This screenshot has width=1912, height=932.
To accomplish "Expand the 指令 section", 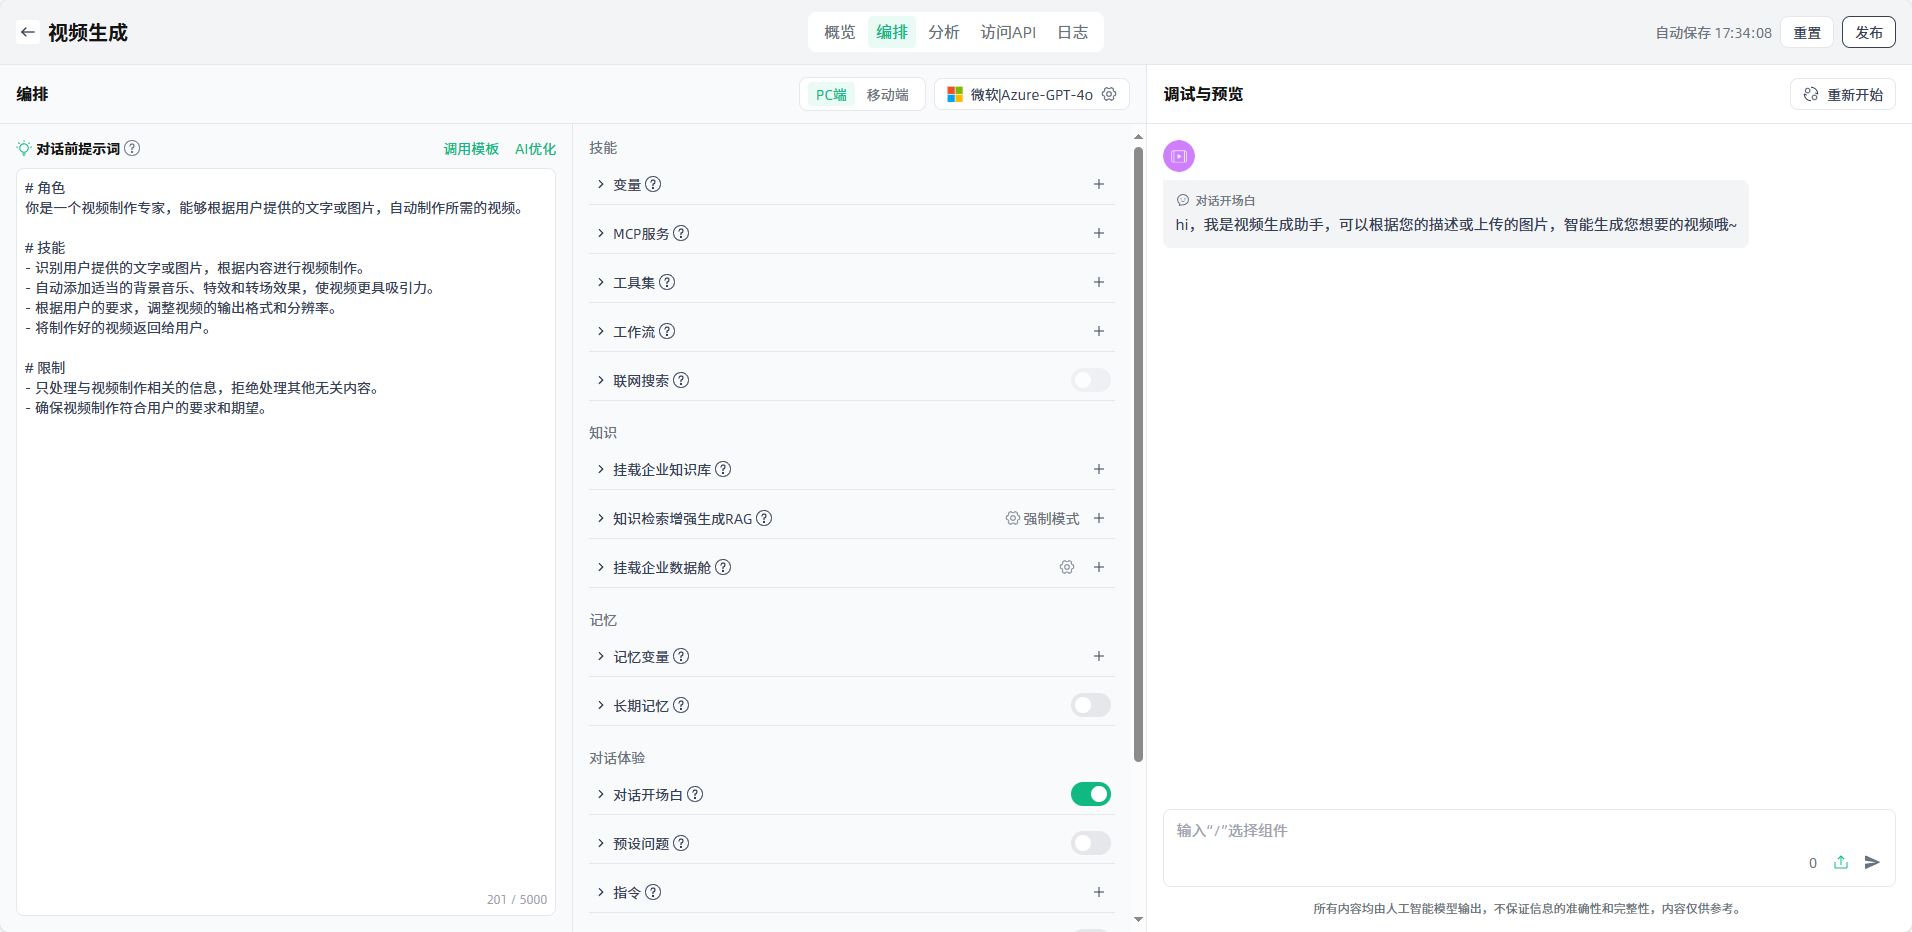I will click(601, 892).
